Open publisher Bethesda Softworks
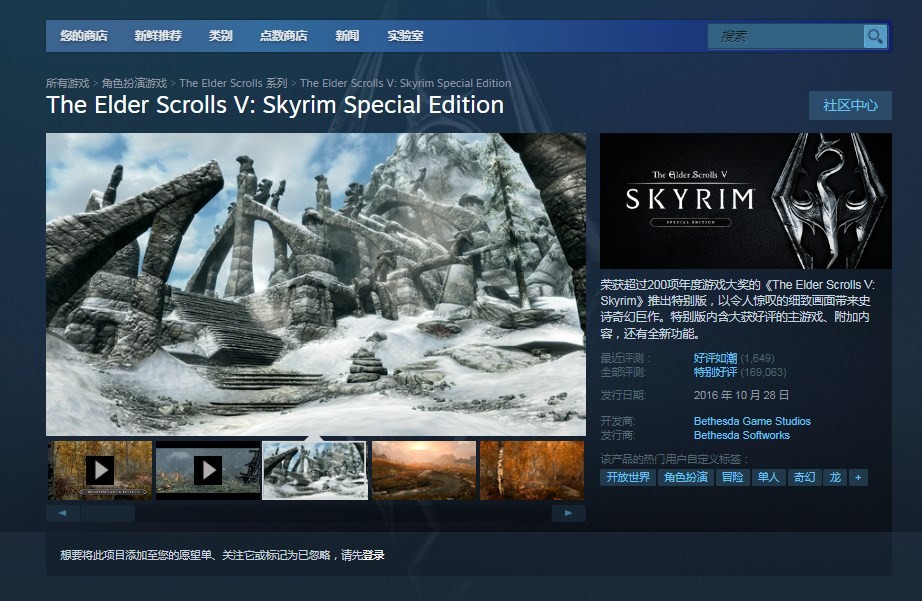Screen dimensions: 922x601 [741, 435]
